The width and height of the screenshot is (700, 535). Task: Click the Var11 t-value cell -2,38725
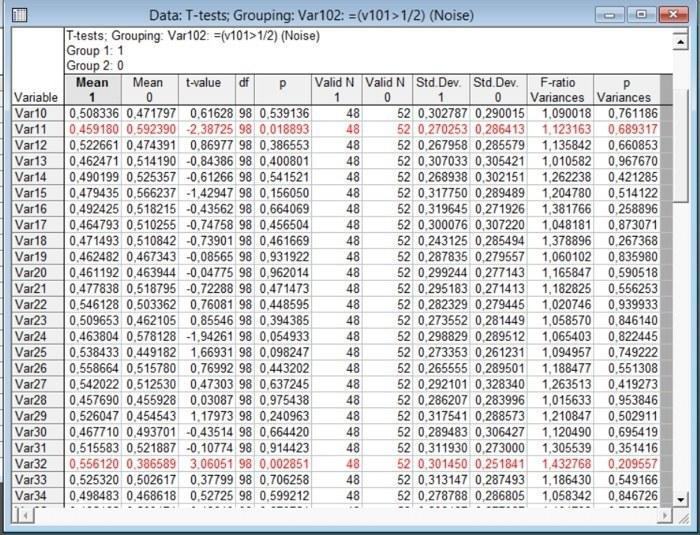[207, 129]
